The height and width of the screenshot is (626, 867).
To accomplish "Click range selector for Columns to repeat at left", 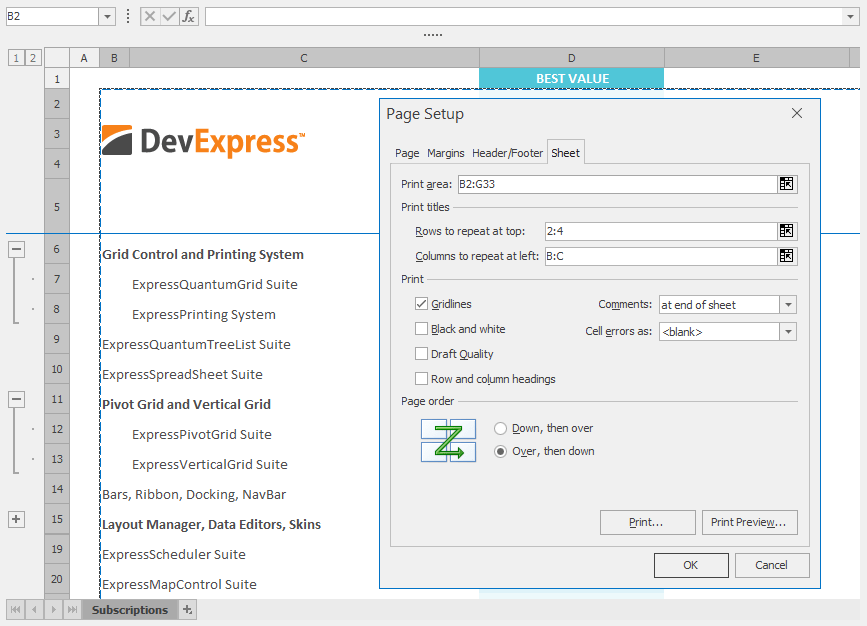I will point(786,255).
